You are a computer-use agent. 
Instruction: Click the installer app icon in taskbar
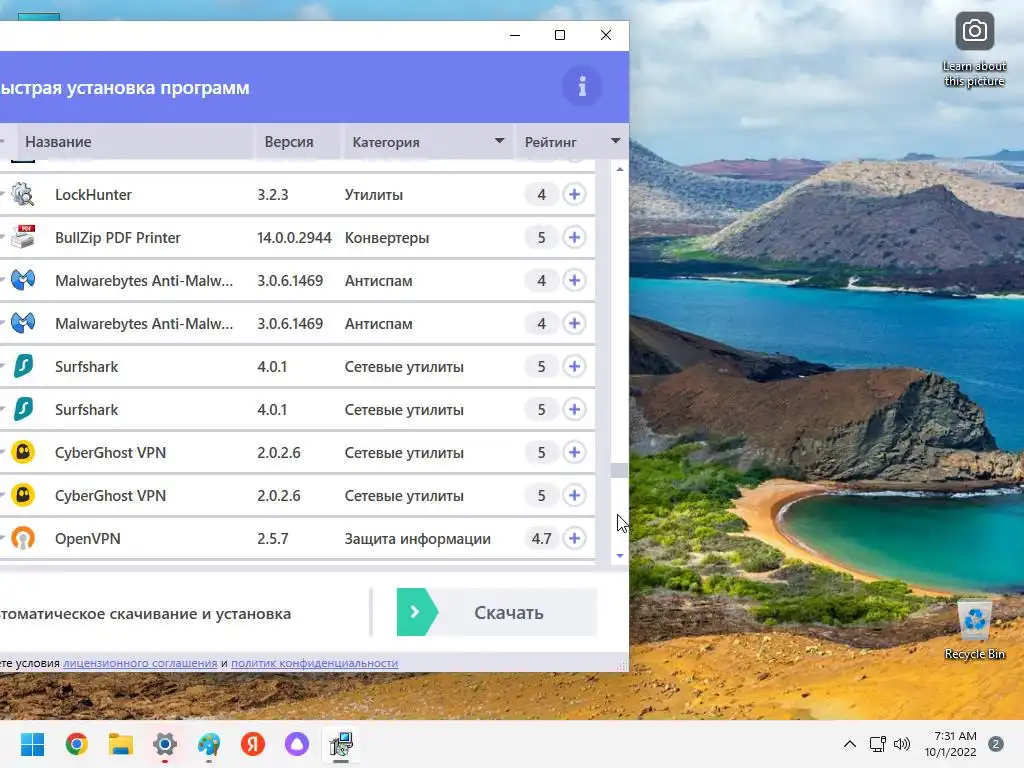click(x=341, y=744)
